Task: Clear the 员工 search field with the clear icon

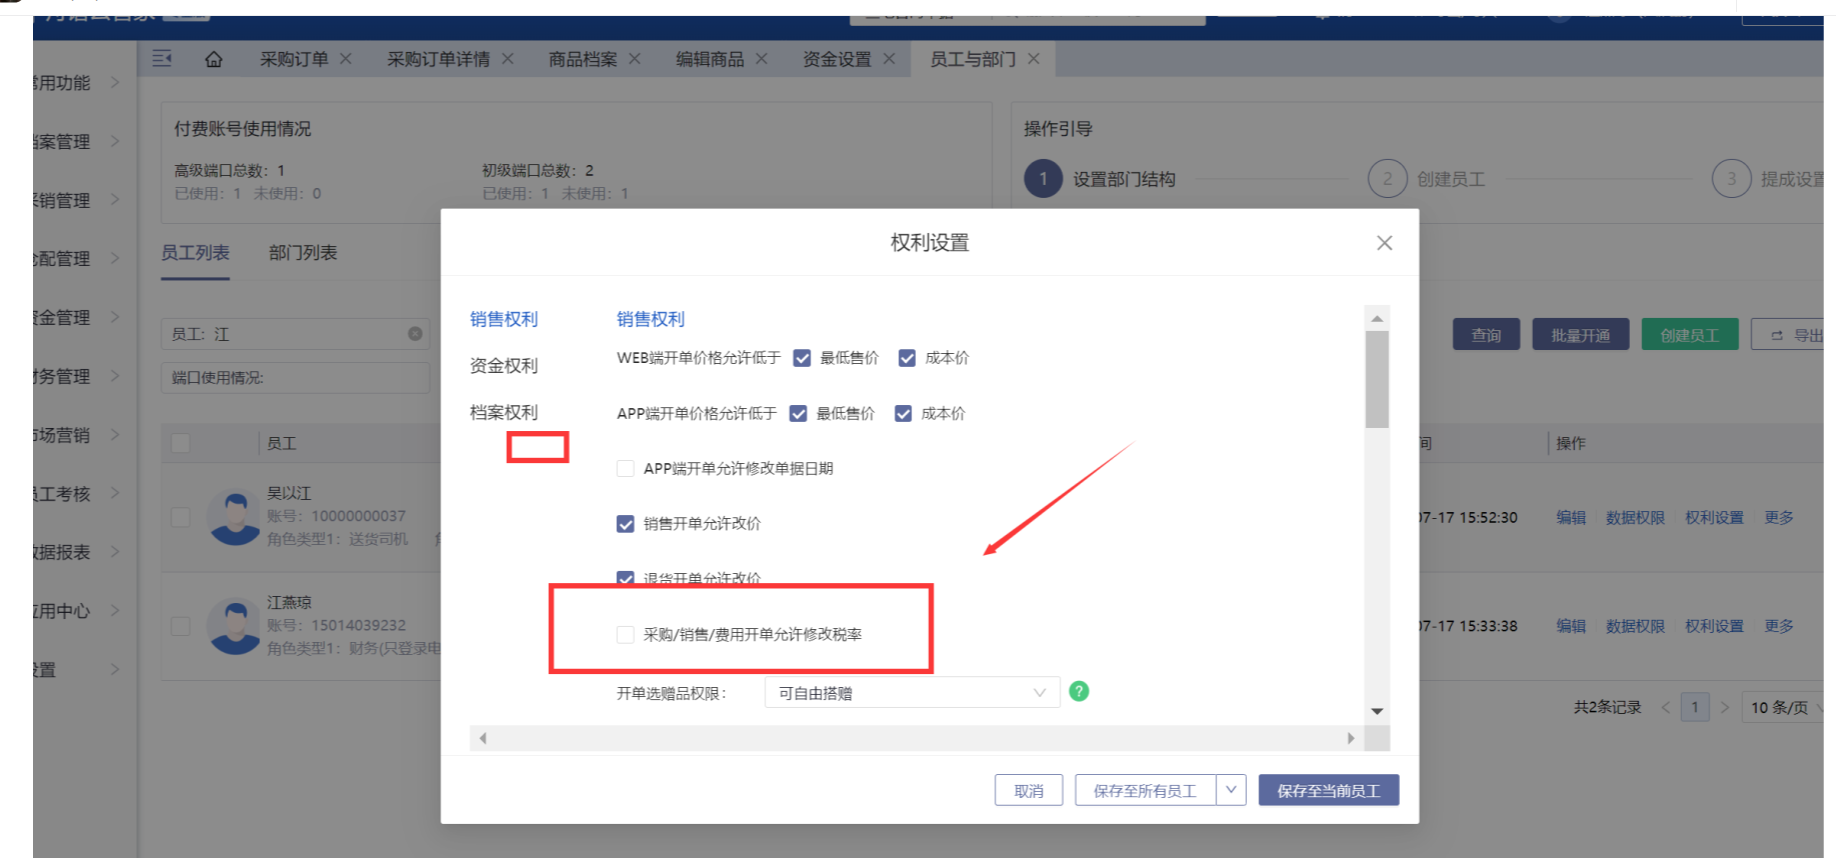Action: coord(415,334)
